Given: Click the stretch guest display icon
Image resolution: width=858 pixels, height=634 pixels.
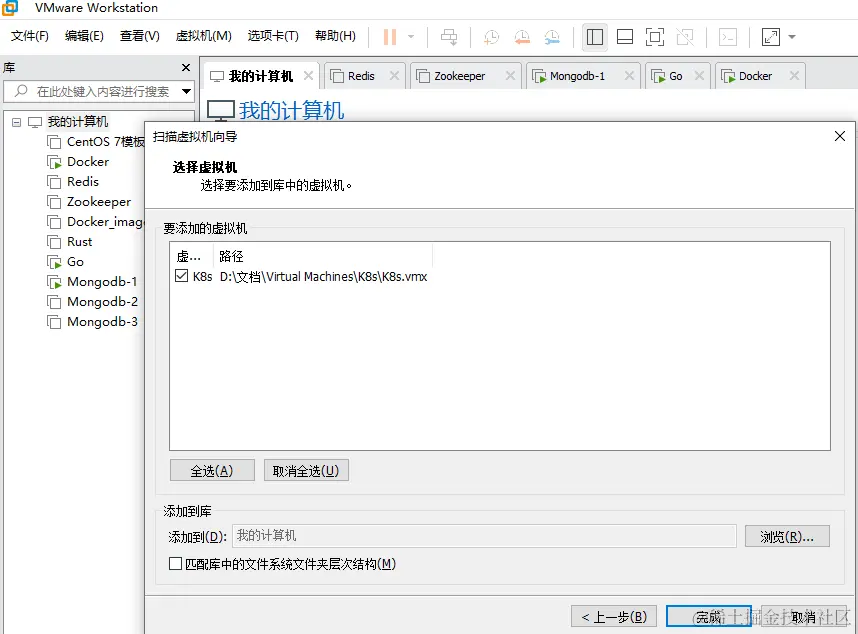Looking at the screenshot, I should coord(770,37).
